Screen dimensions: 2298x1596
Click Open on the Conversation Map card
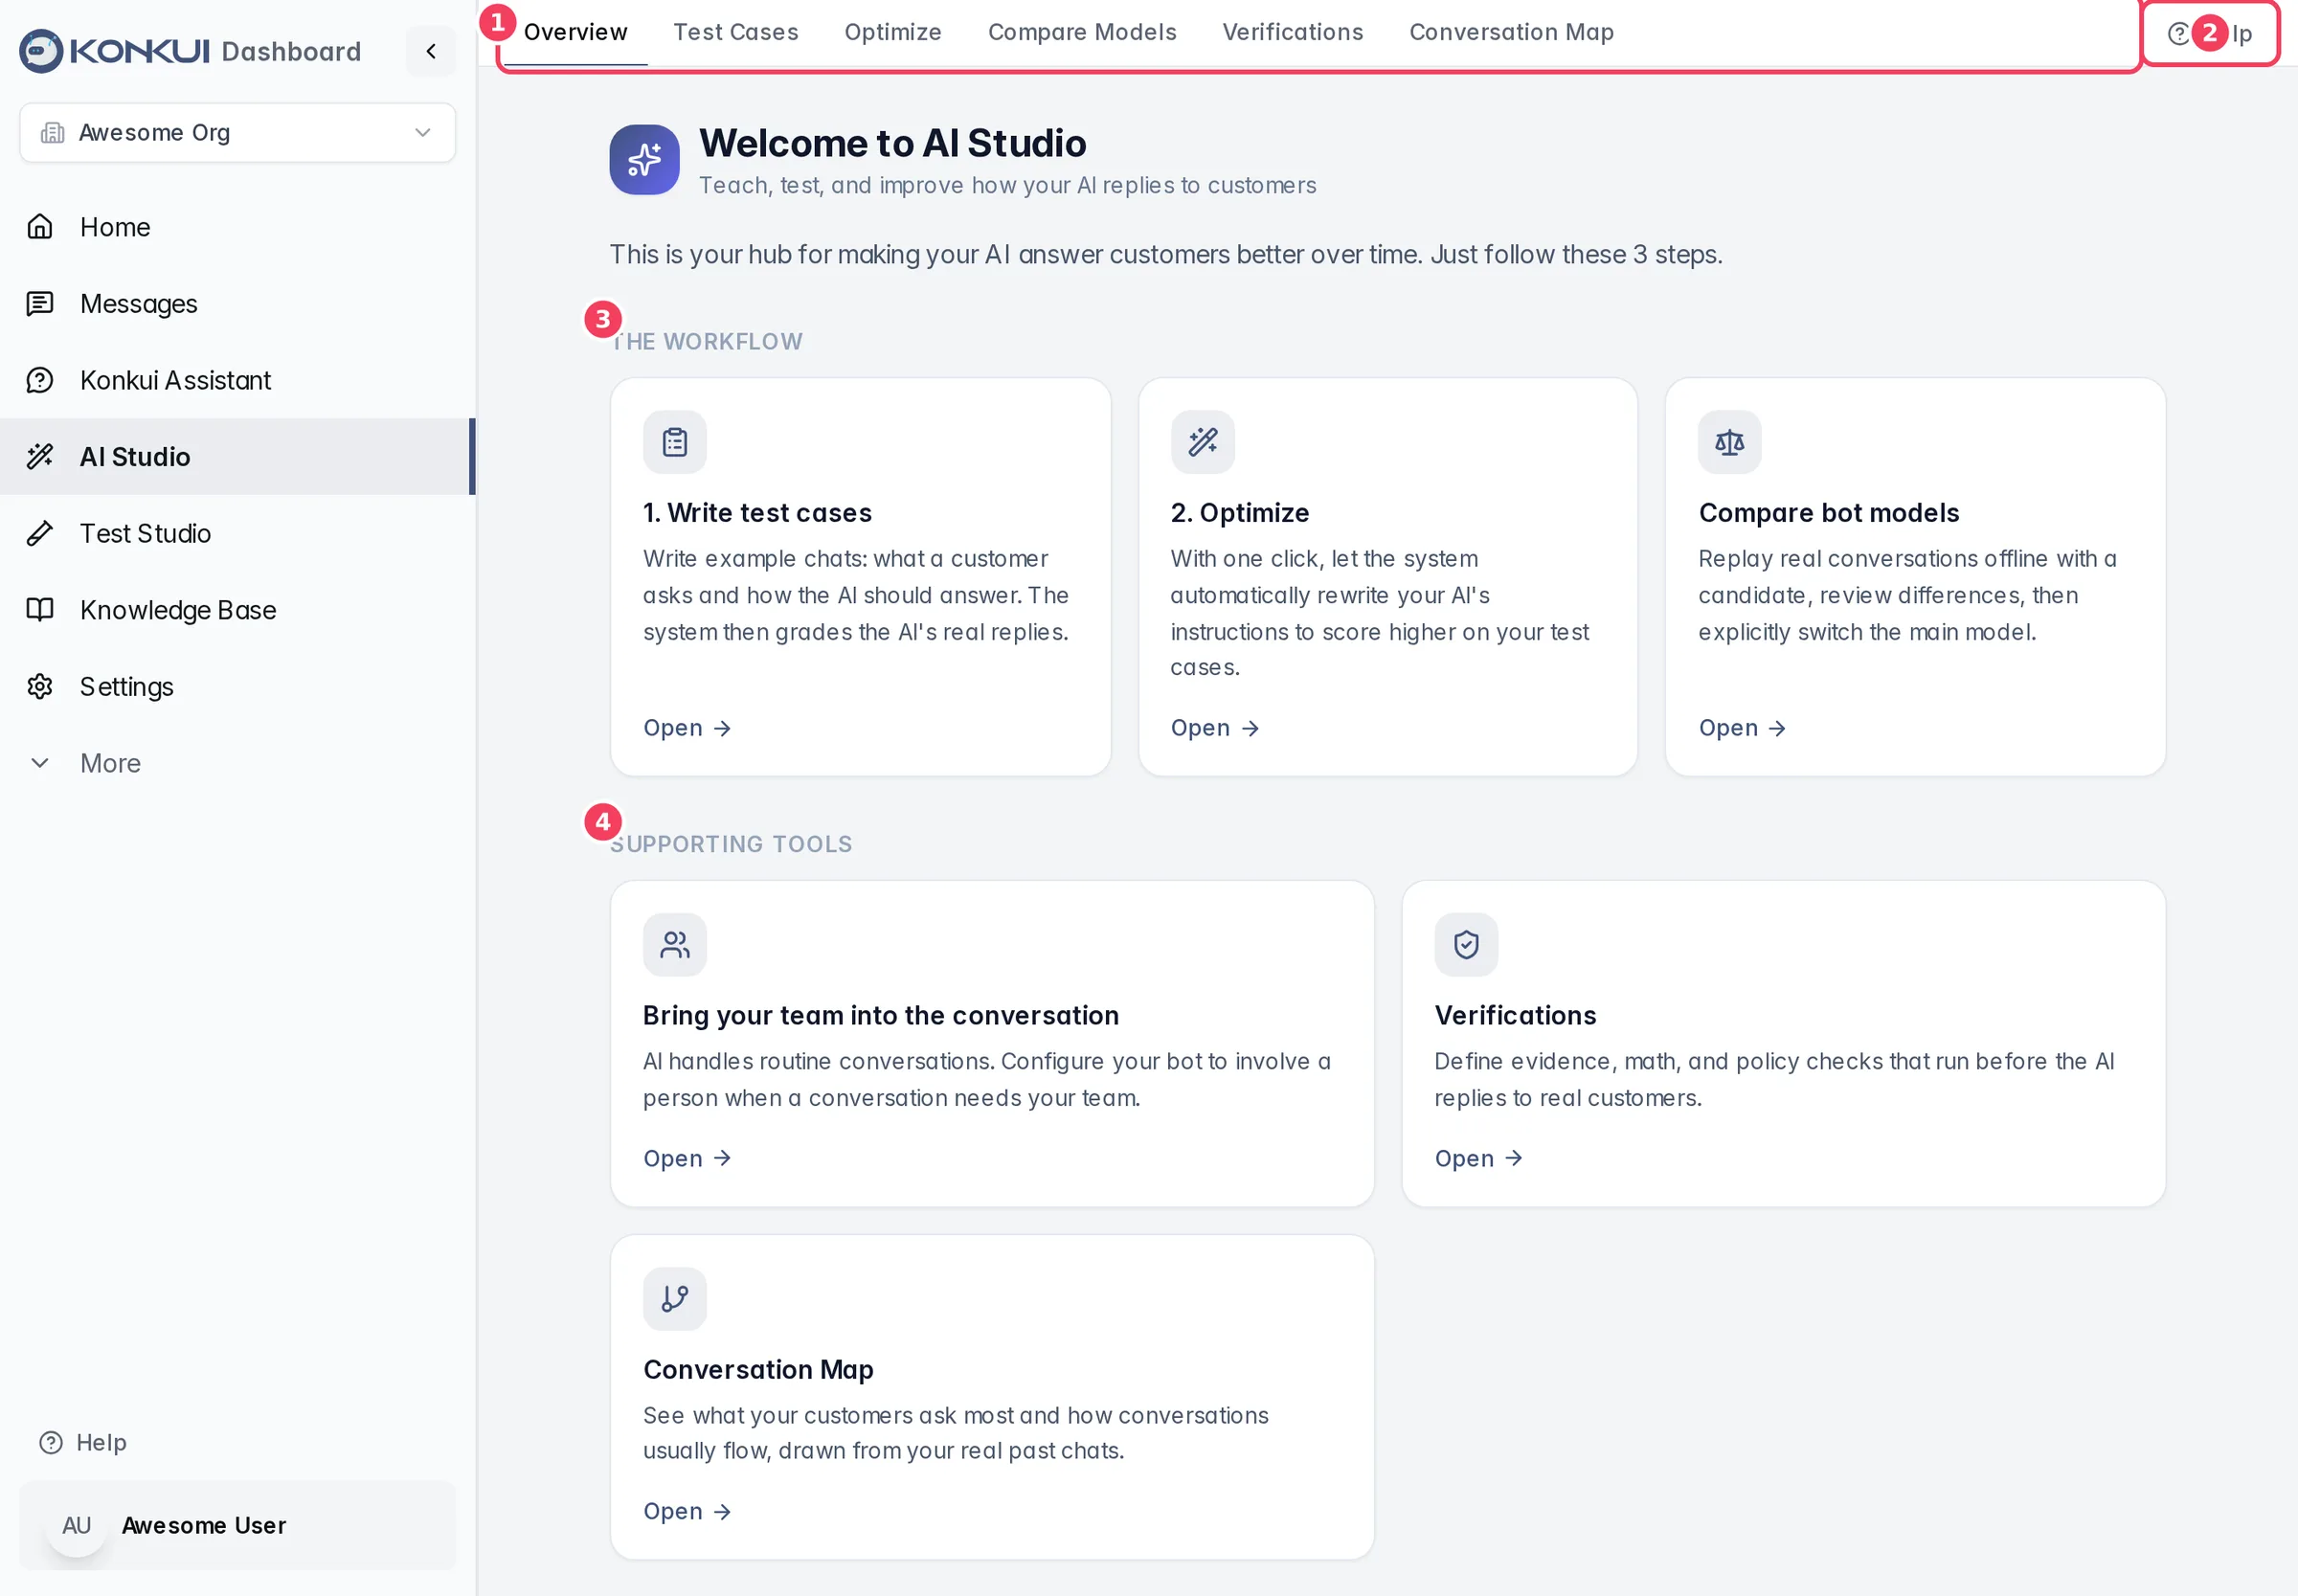[687, 1511]
